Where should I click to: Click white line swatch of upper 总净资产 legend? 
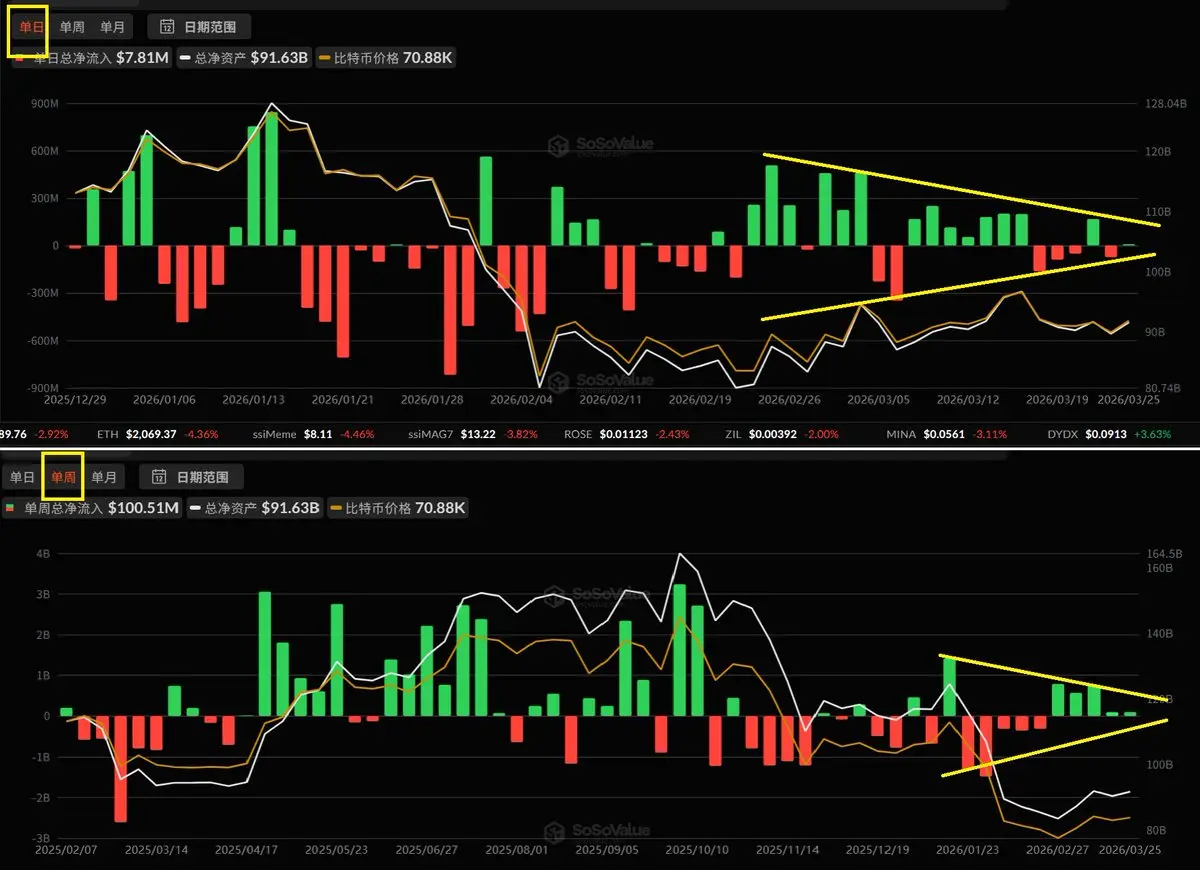pos(187,59)
